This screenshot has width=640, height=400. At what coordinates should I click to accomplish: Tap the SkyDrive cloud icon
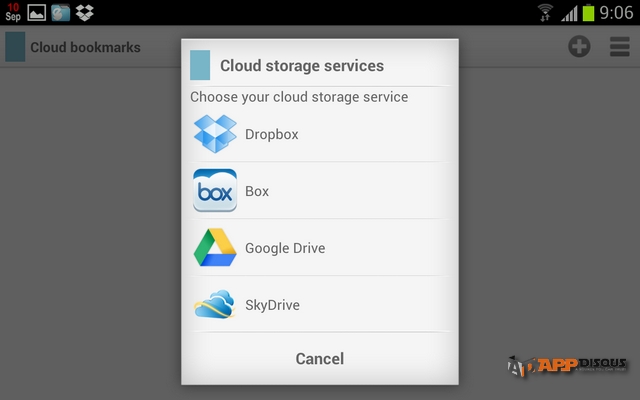click(215, 305)
